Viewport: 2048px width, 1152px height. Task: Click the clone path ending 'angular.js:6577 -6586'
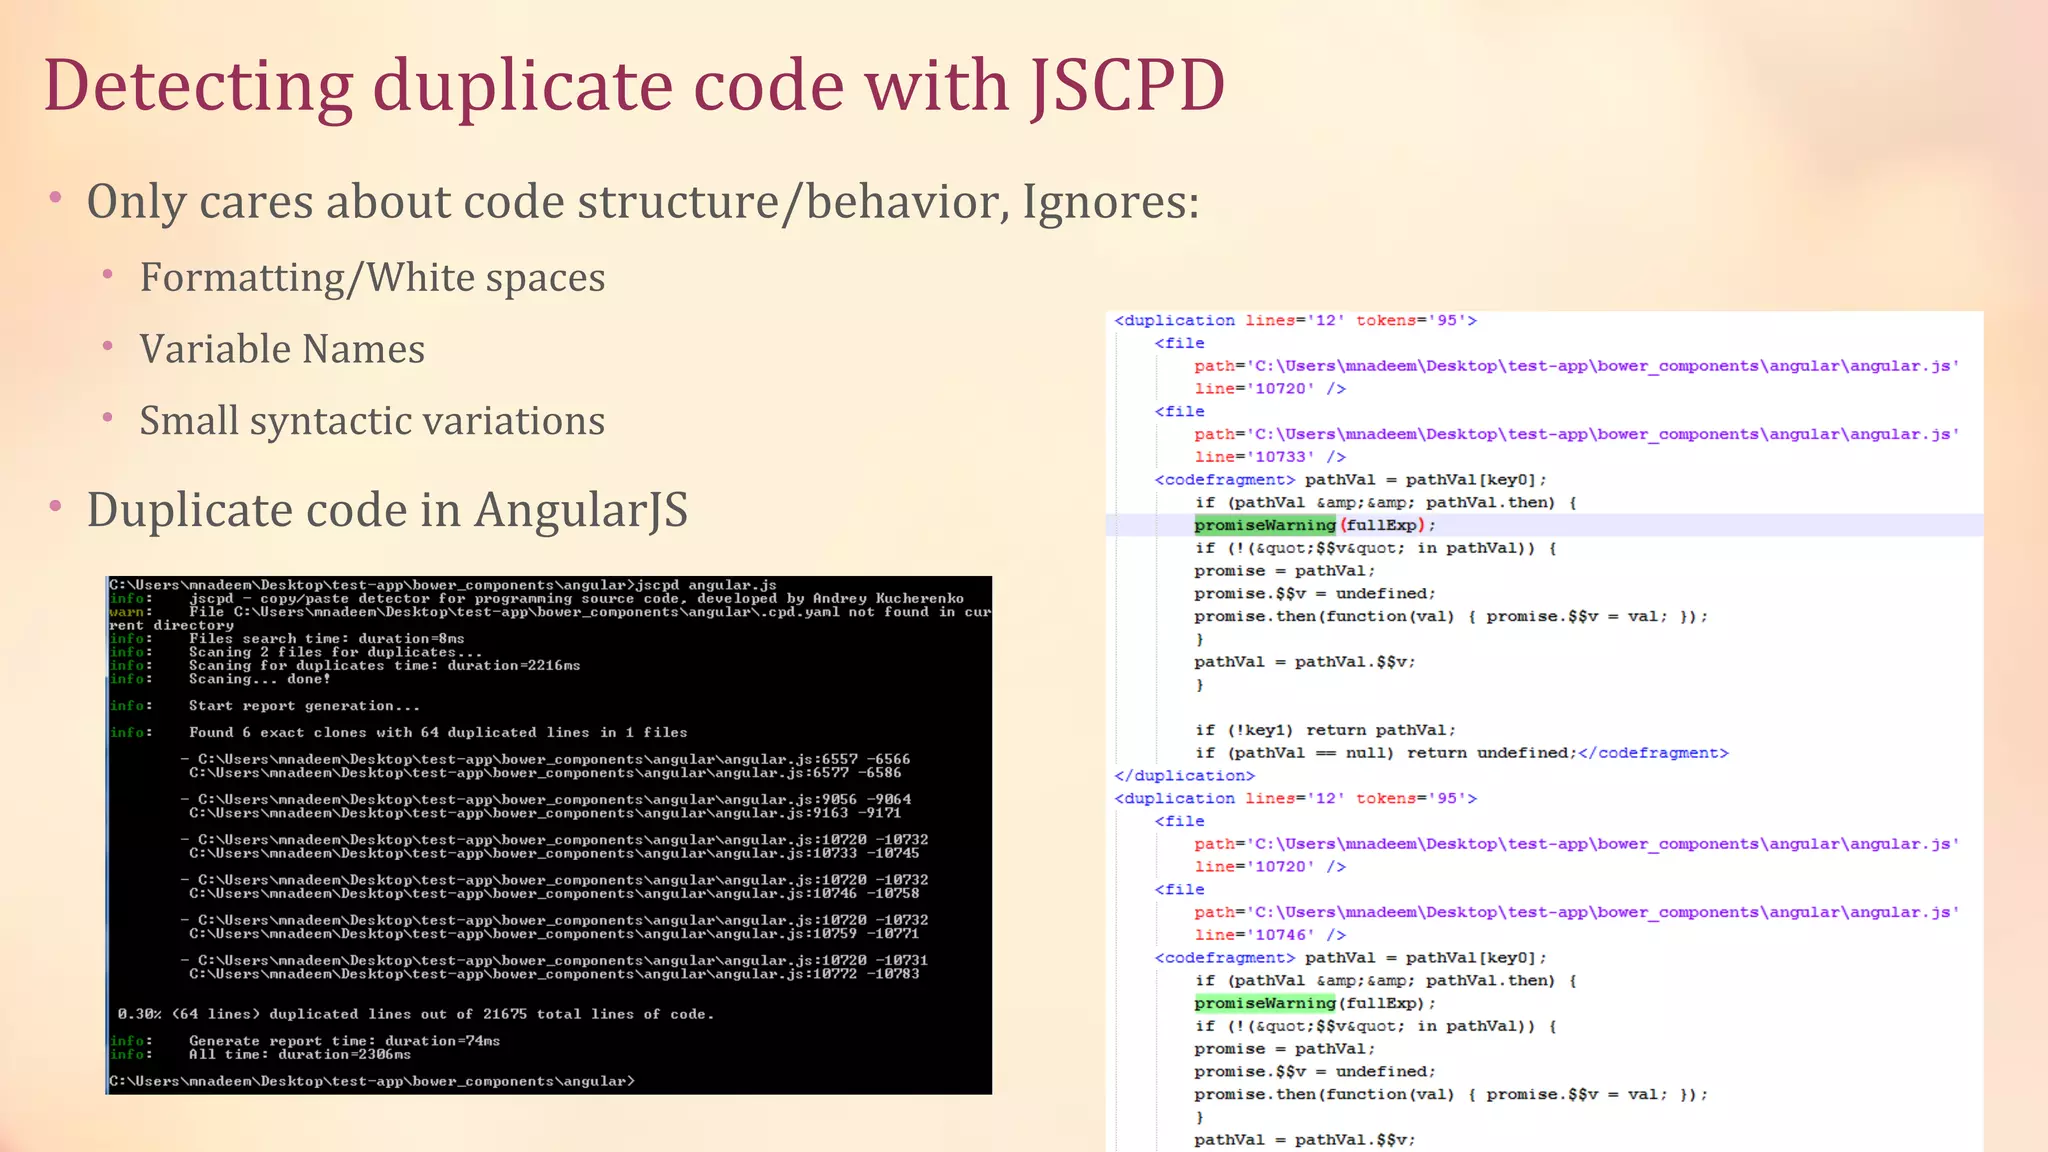pyautogui.click(x=545, y=773)
